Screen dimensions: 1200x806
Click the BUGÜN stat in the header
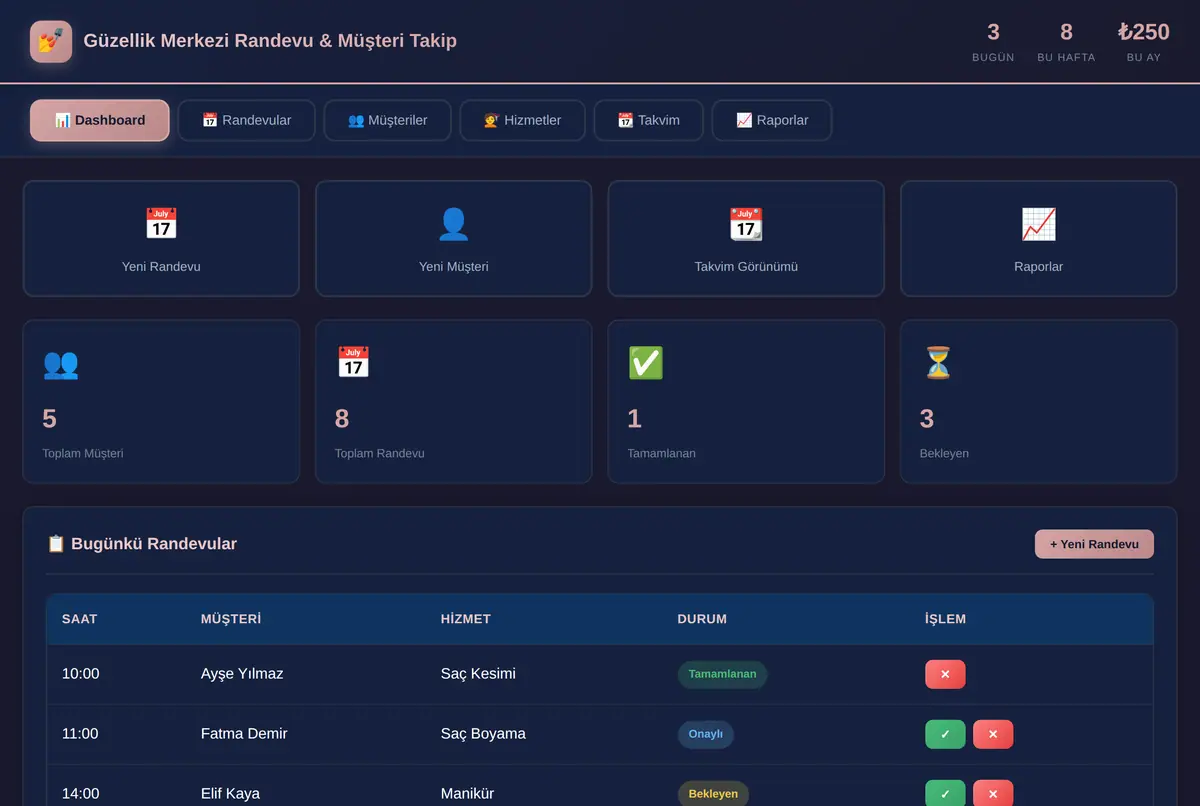[x=993, y=42]
